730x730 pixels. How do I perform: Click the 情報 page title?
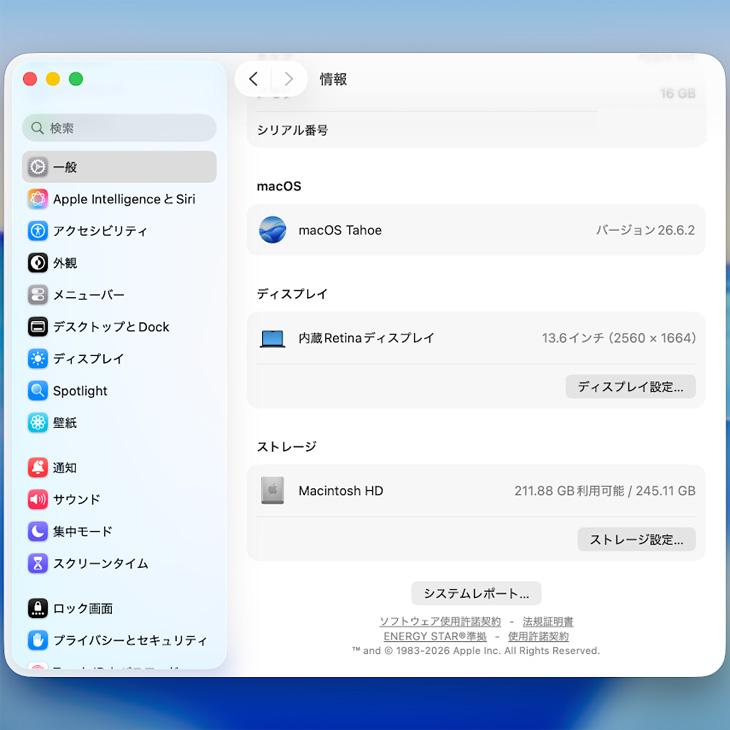point(333,79)
